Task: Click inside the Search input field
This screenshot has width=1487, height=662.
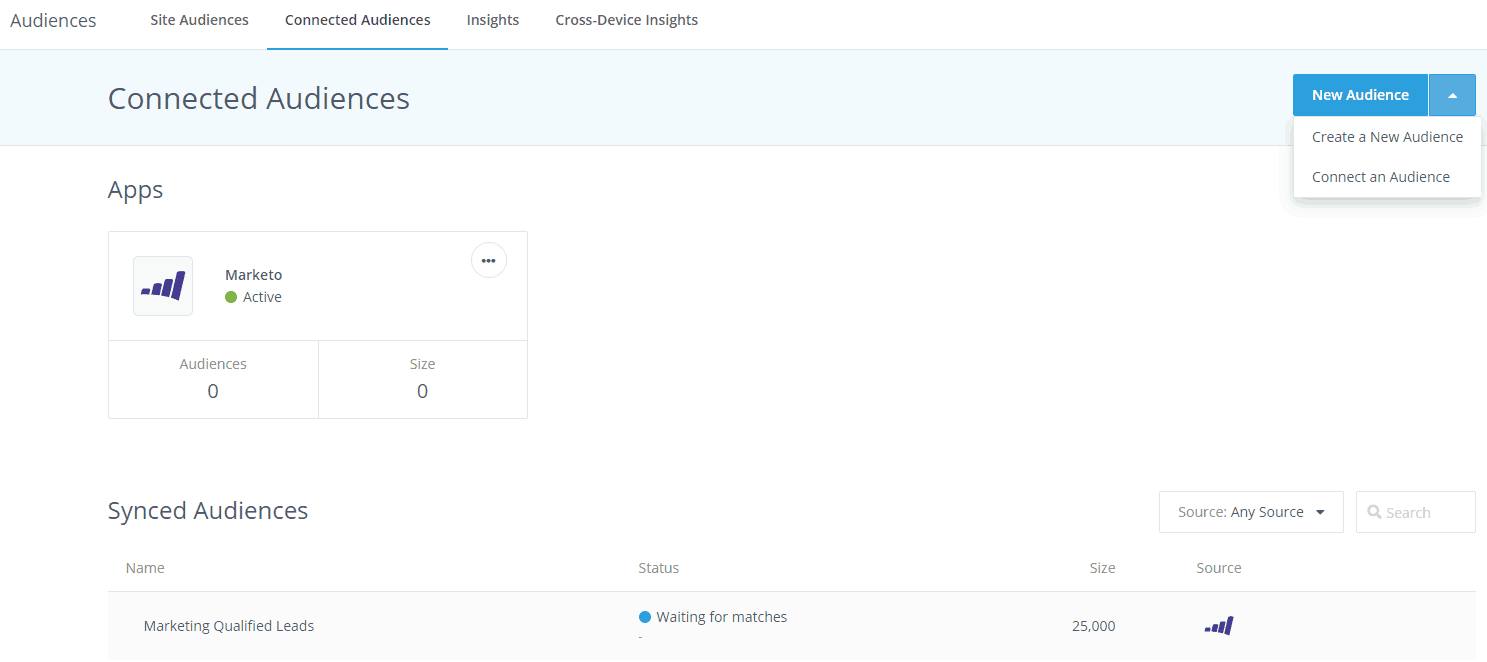Action: (x=1420, y=511)
